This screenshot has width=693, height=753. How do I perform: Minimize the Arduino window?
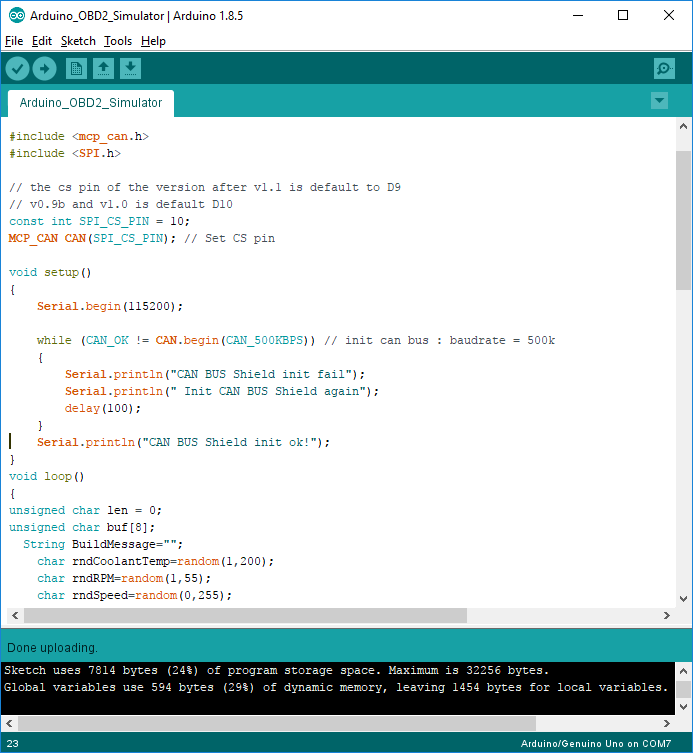(x=578, y=15)
